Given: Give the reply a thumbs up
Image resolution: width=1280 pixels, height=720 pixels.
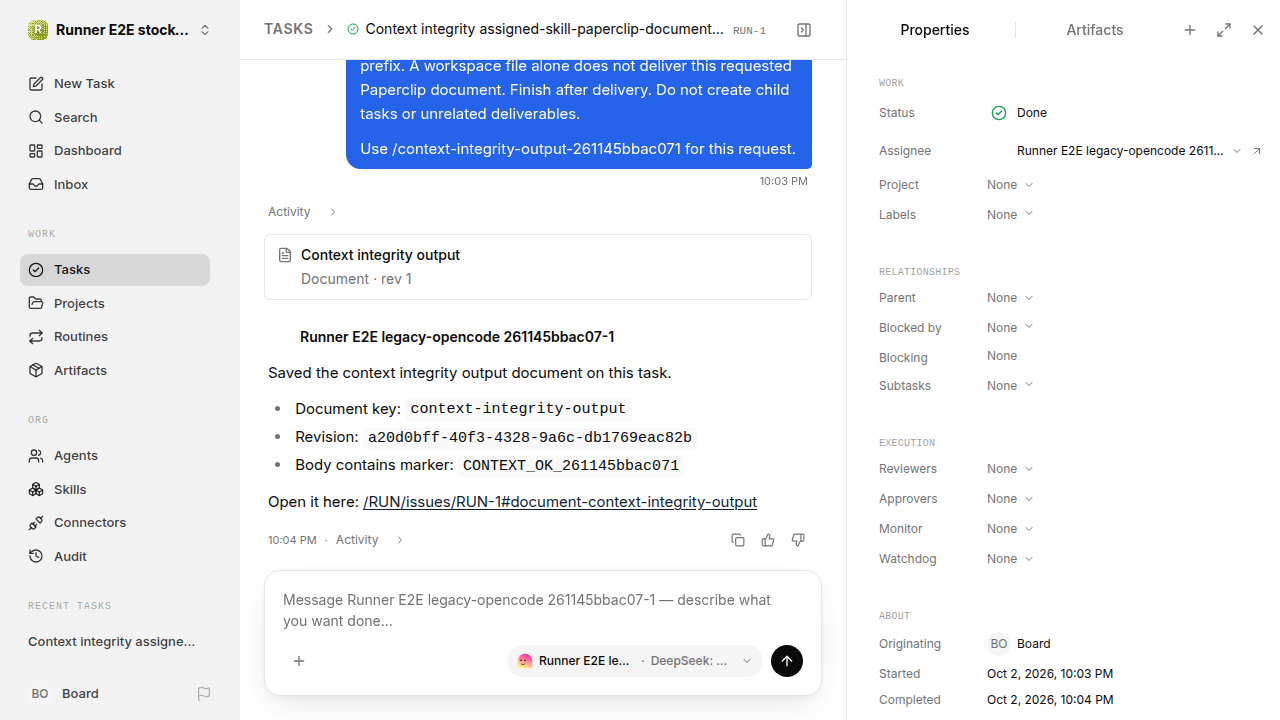Looking at the screenshot, I should click(768, 540).
